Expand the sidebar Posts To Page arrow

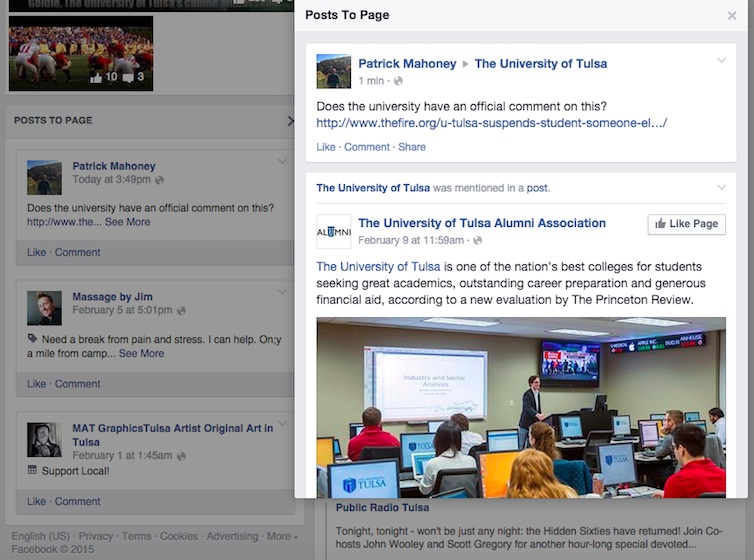coord(290,121)
